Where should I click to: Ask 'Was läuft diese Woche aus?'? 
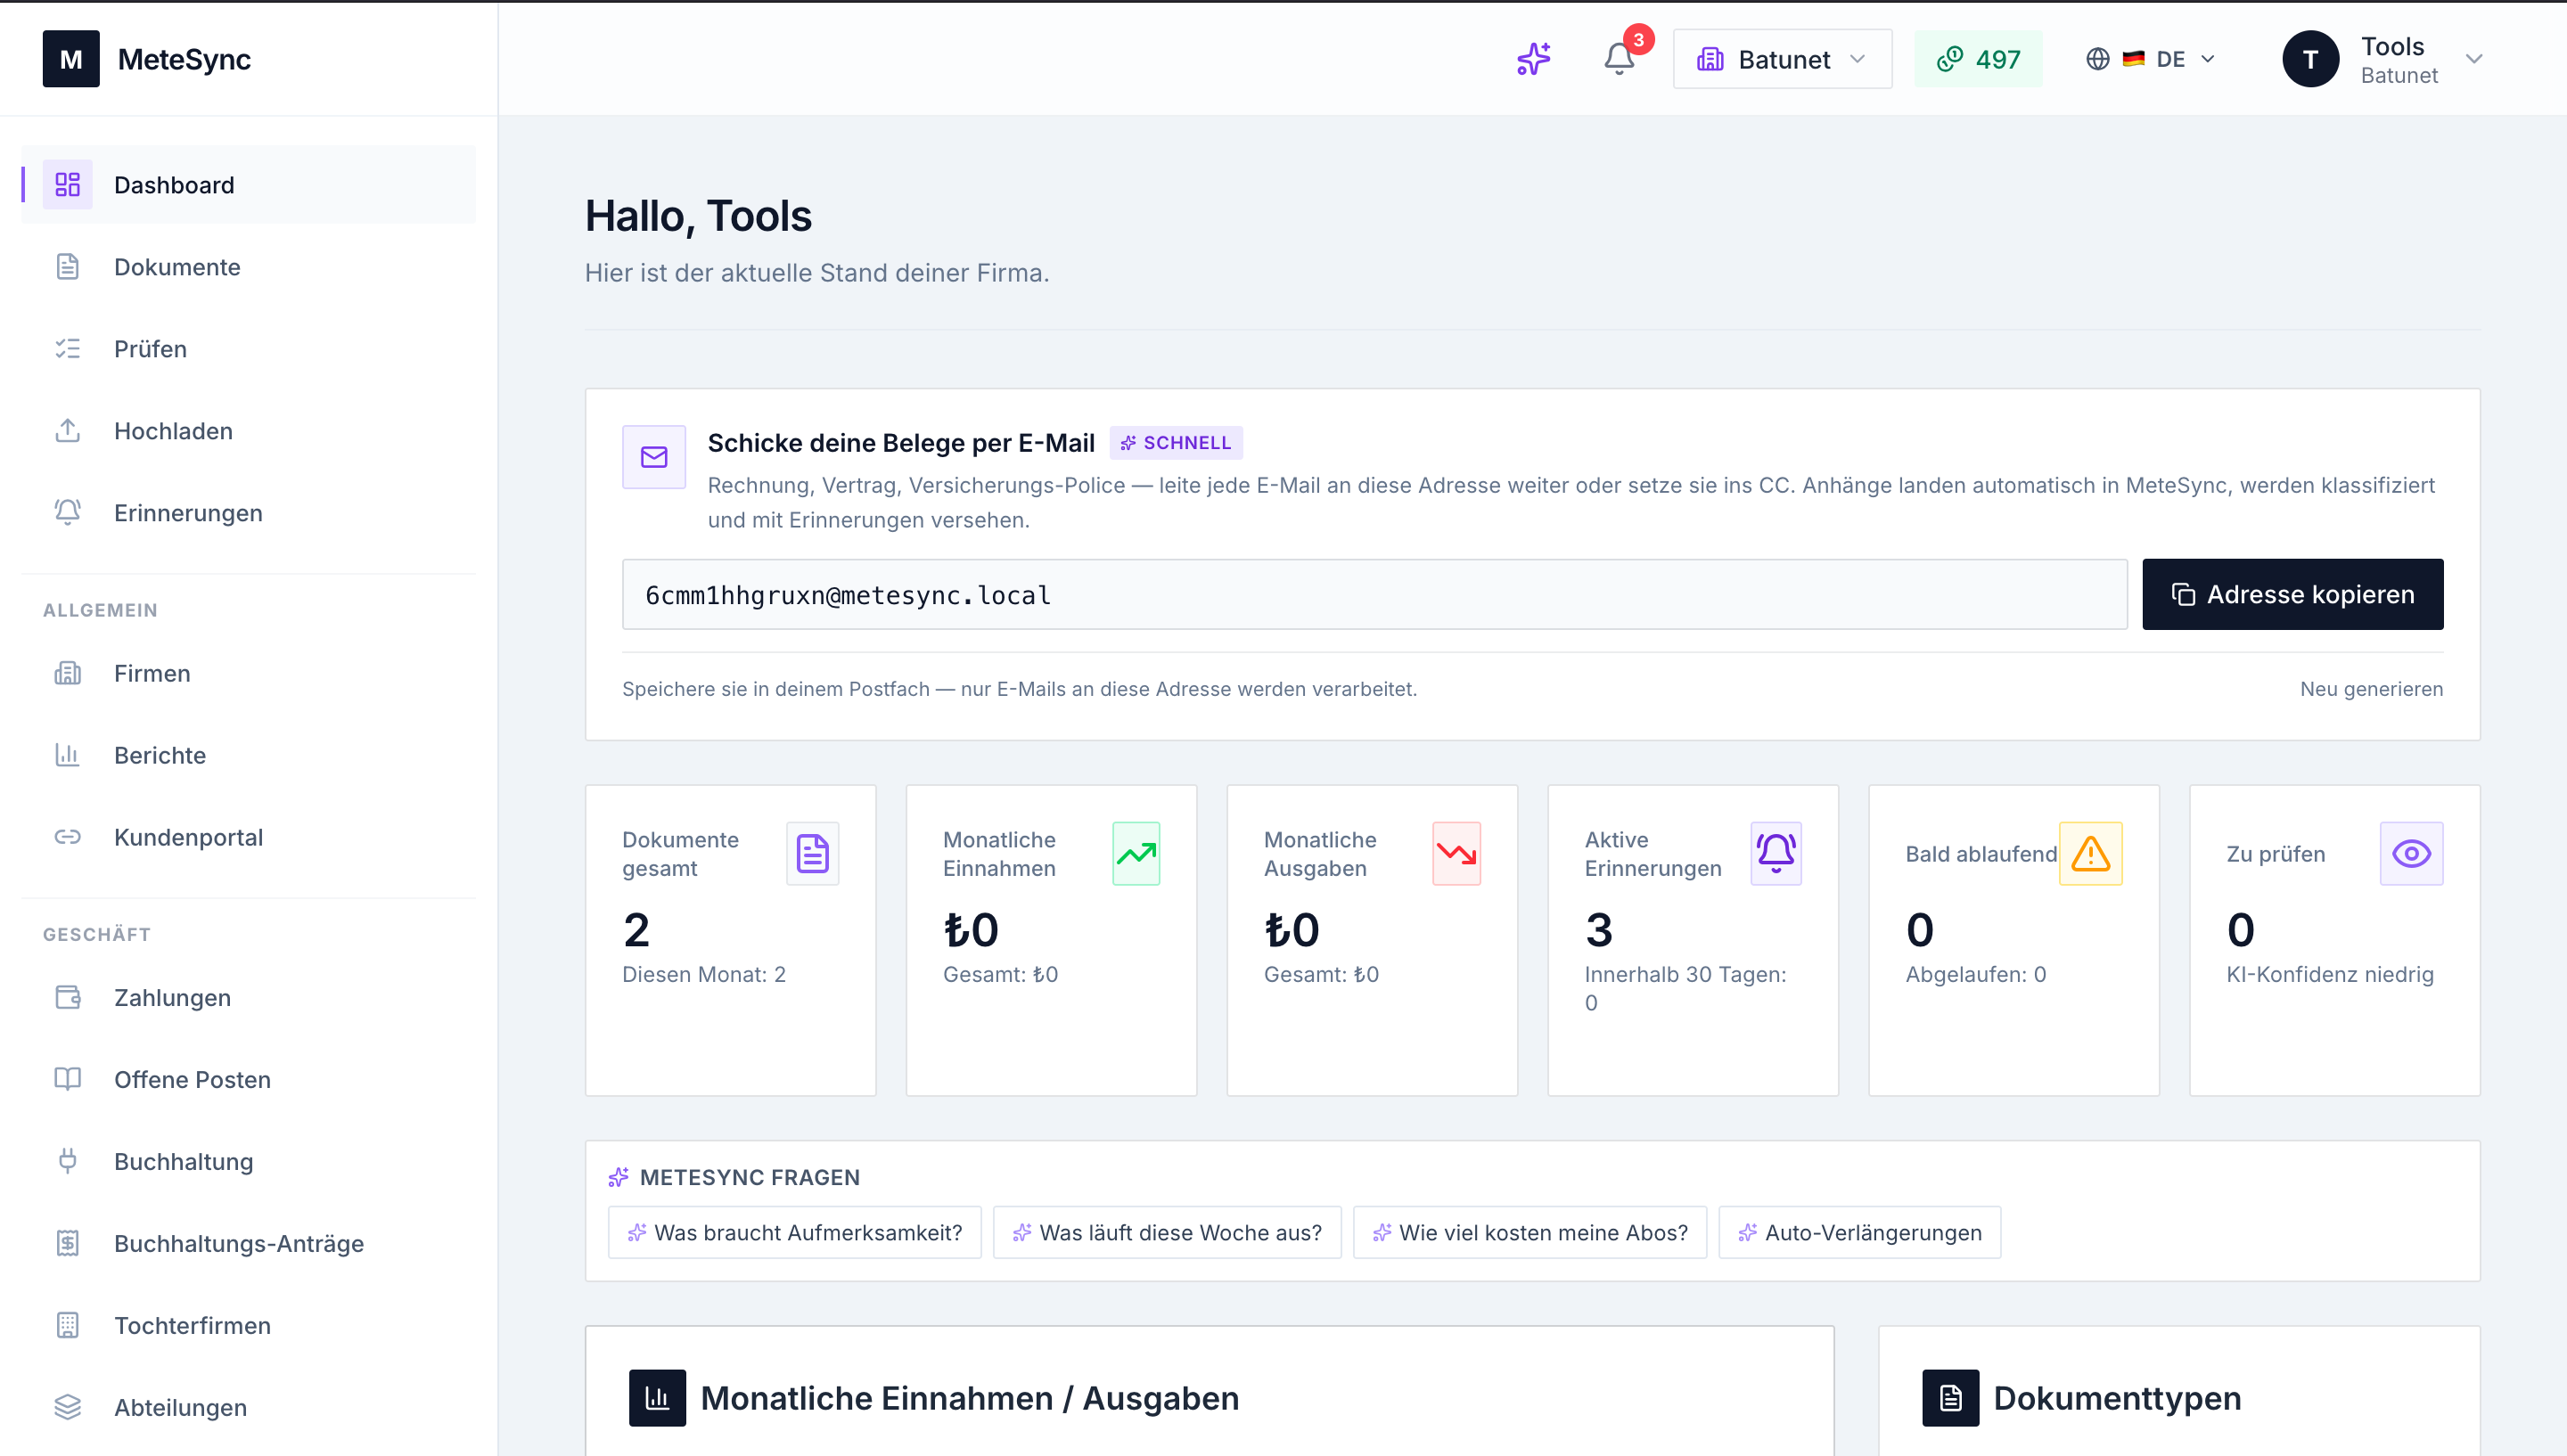pos(1167,1233)
